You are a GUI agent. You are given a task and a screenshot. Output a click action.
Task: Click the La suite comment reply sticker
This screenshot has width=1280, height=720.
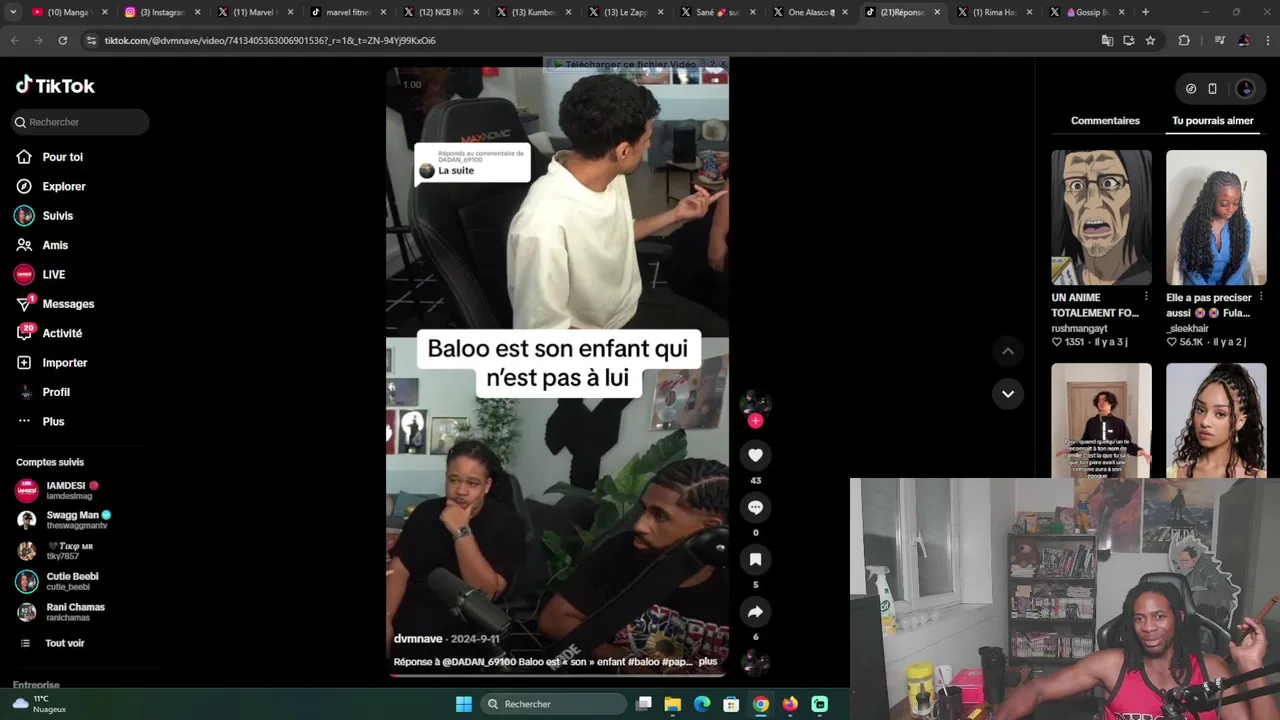point(472,163)
